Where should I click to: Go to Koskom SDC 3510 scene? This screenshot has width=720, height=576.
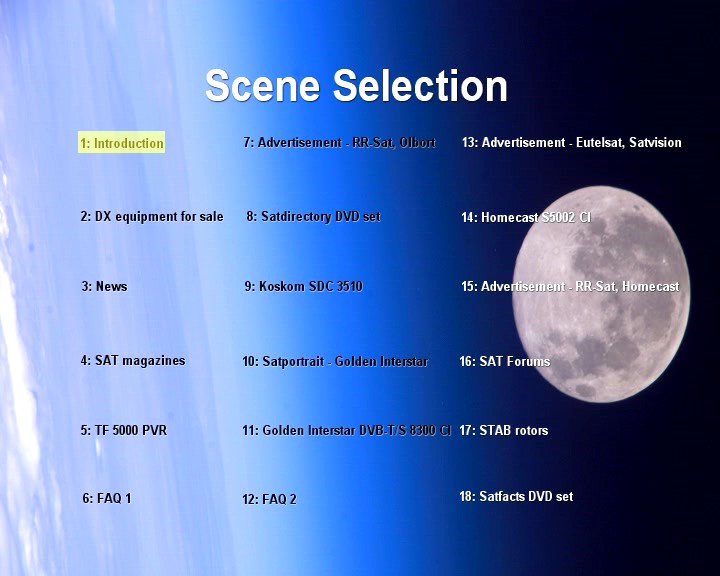pyautogui.click(x=303, y=286)
